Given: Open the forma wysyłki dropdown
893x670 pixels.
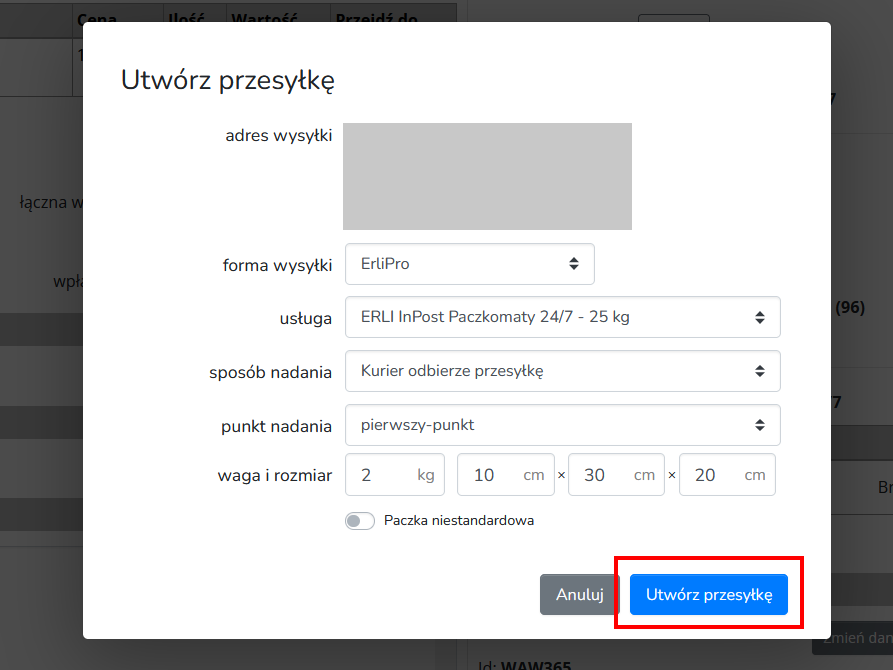Looking at the screenshot, I should pyautogui.click(x=470, y=264).
